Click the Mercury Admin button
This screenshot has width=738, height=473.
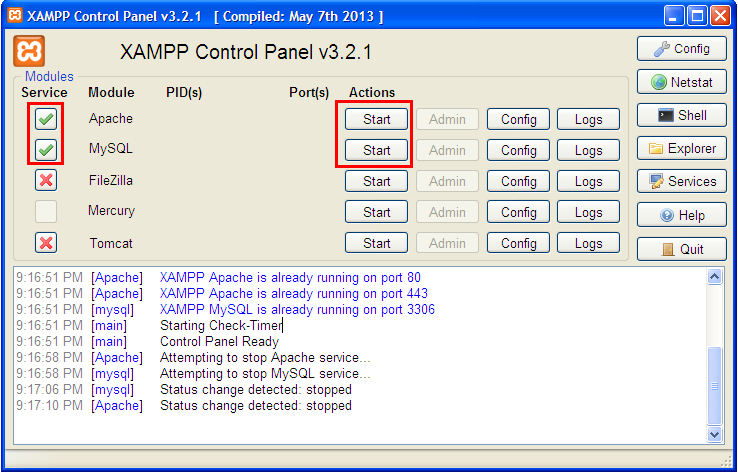pos(447,212)
